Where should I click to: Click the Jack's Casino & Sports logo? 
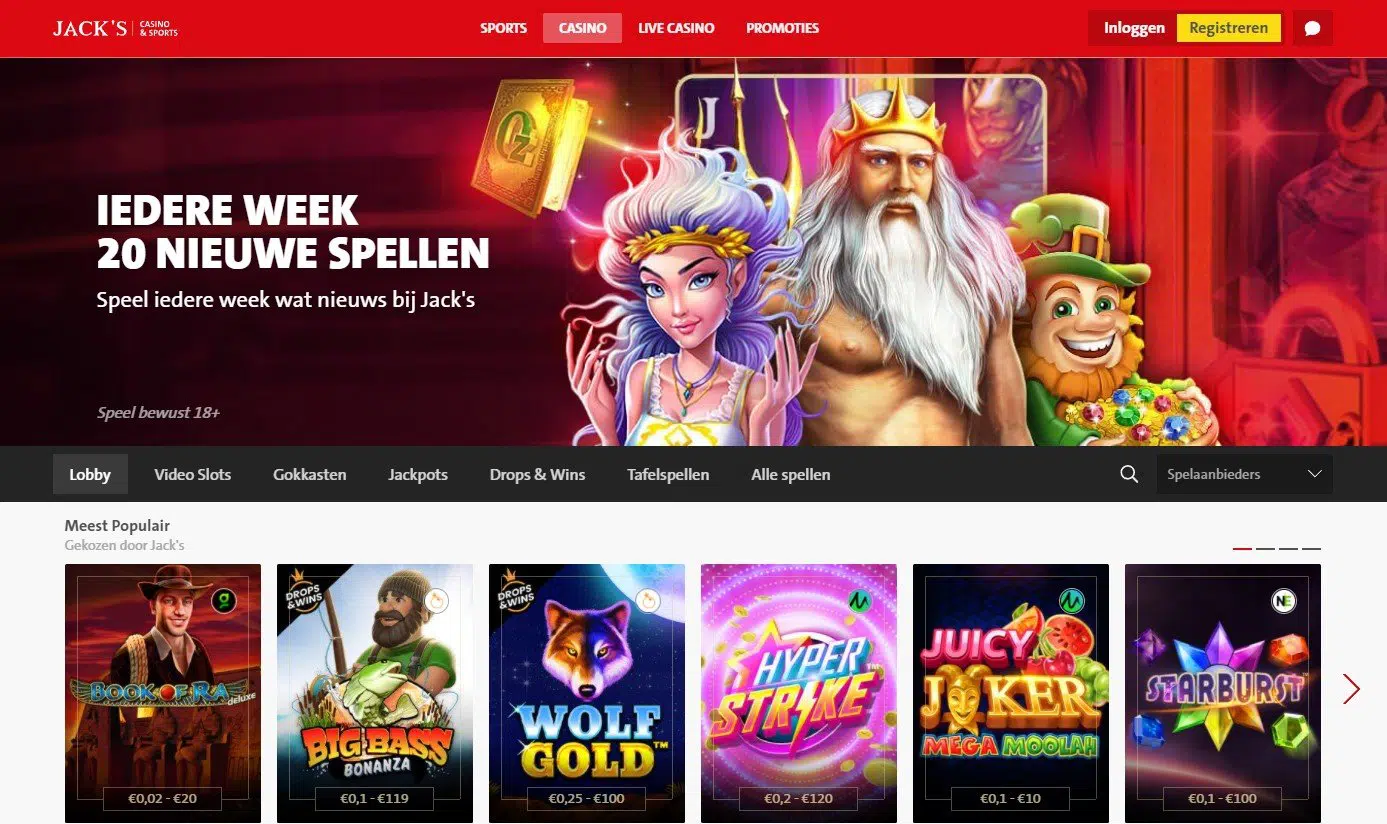pos(115,28)
